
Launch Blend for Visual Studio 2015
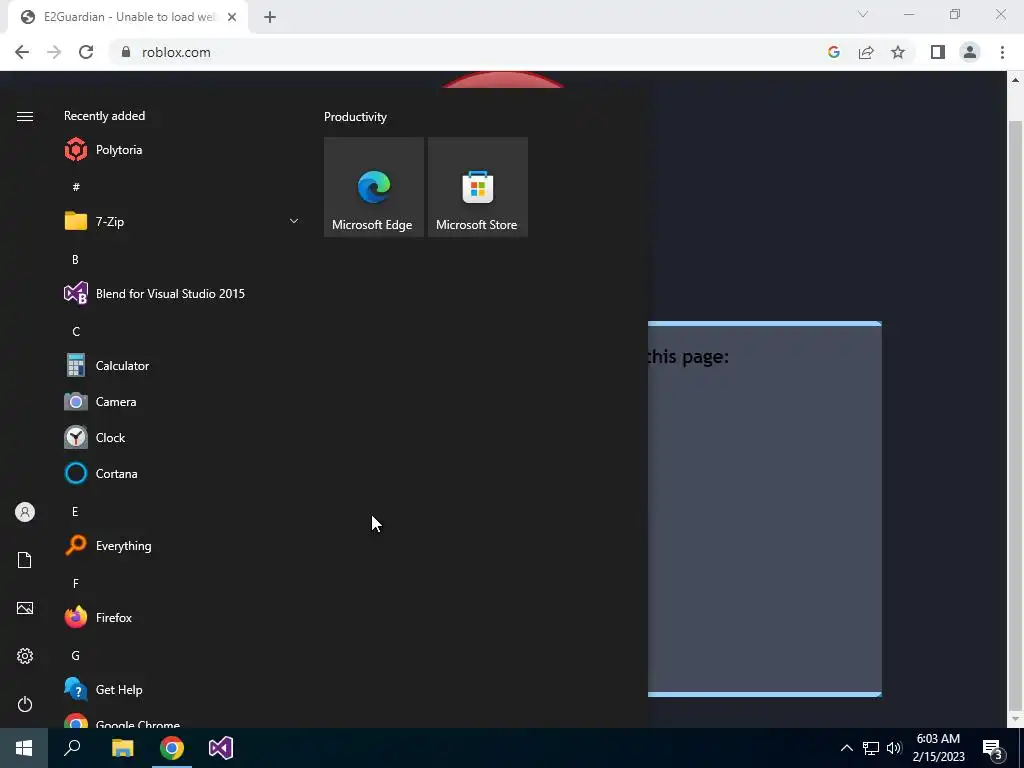point(182,294)
